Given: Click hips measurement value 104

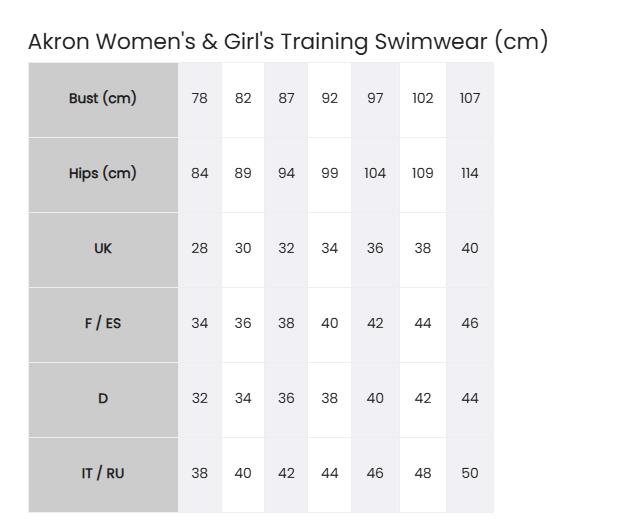Looking at the screenshot, I should click(375, 173).
